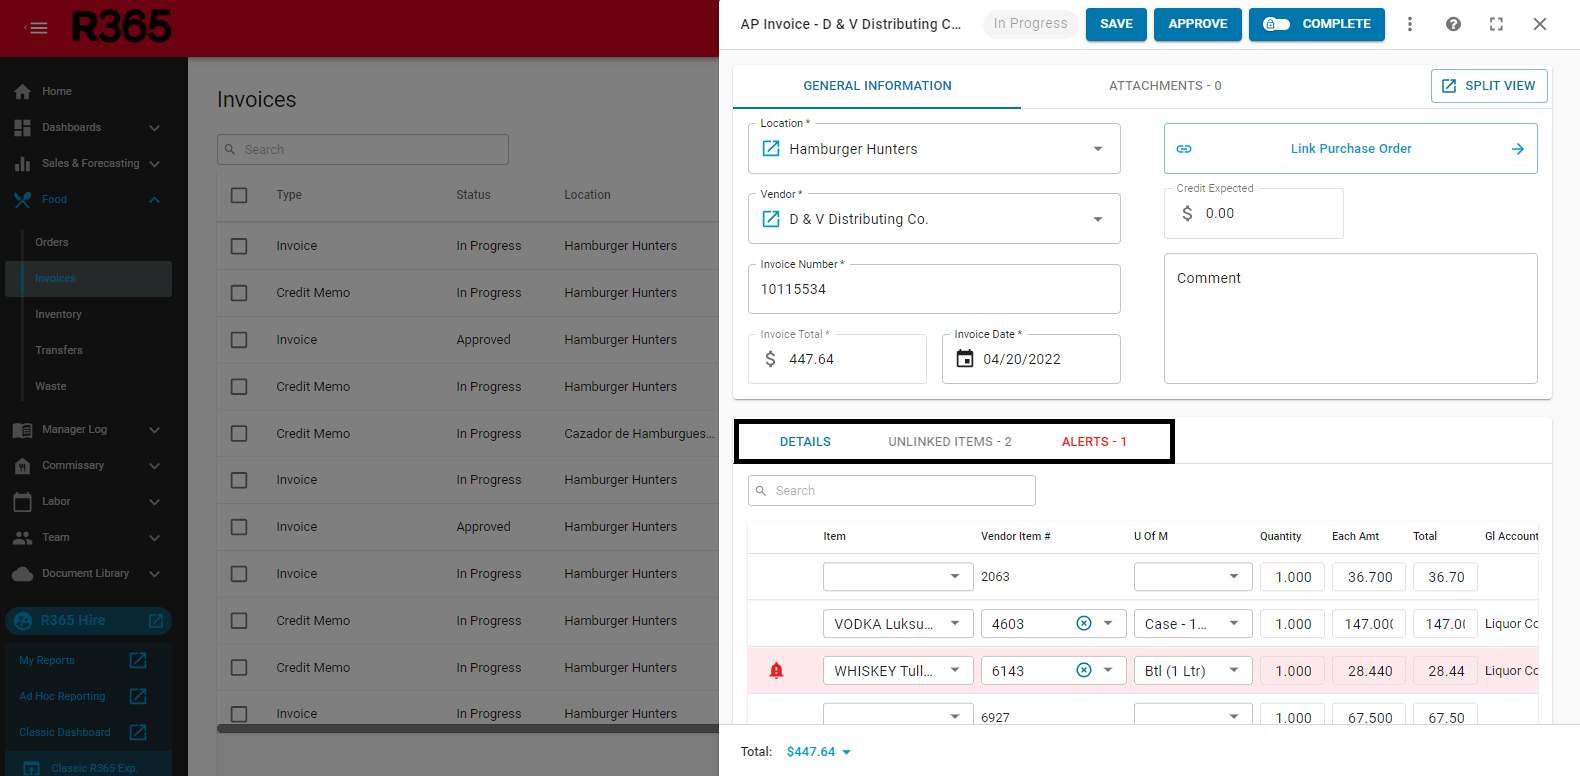
Task: Click the Link Purchase Order arrow icon
Action: 1517,149
